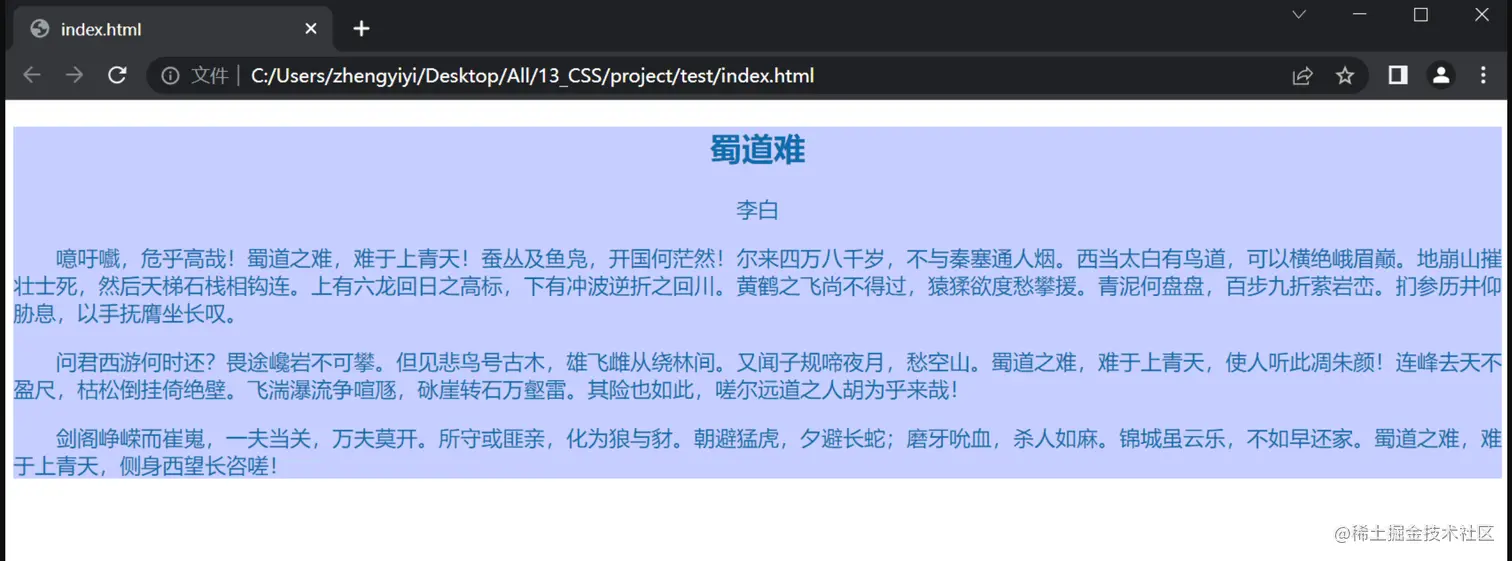
Task: Click the index.html address bar URL
Action: coord(532,76)
